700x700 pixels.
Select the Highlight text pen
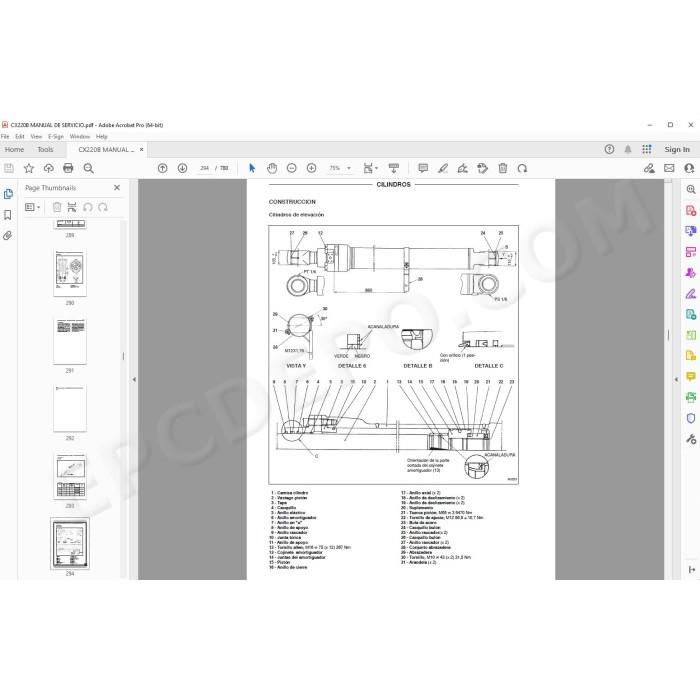click(443, 168)
